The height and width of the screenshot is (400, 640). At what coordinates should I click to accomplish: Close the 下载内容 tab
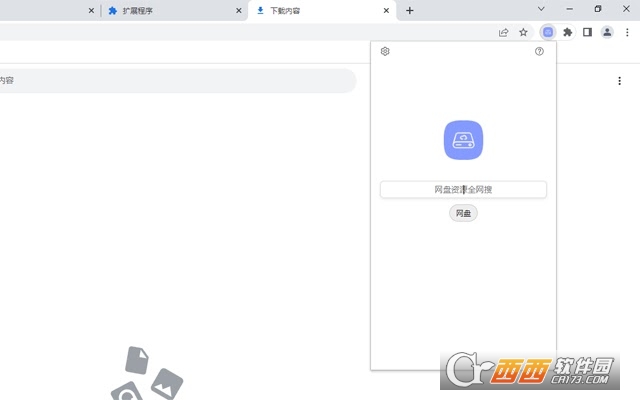[386, 11]
